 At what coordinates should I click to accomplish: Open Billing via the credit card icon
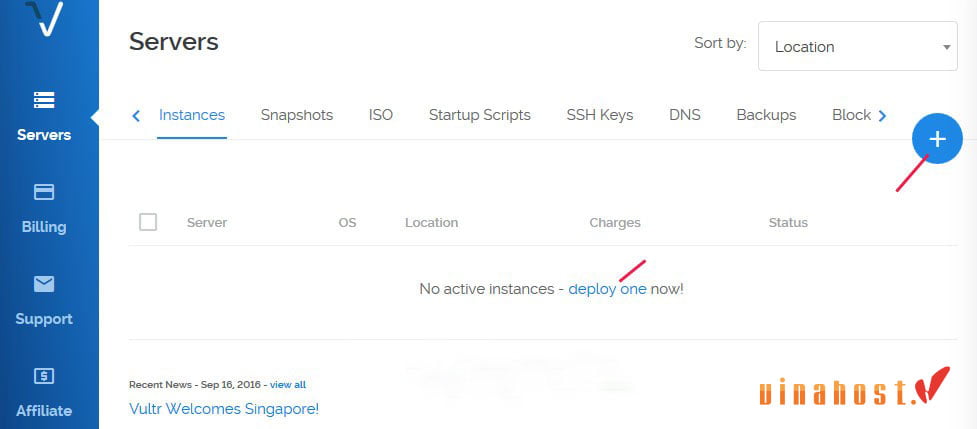44,192
